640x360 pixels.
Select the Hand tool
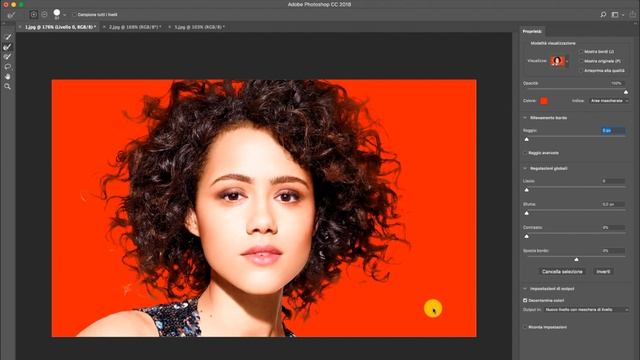point(7,76)
